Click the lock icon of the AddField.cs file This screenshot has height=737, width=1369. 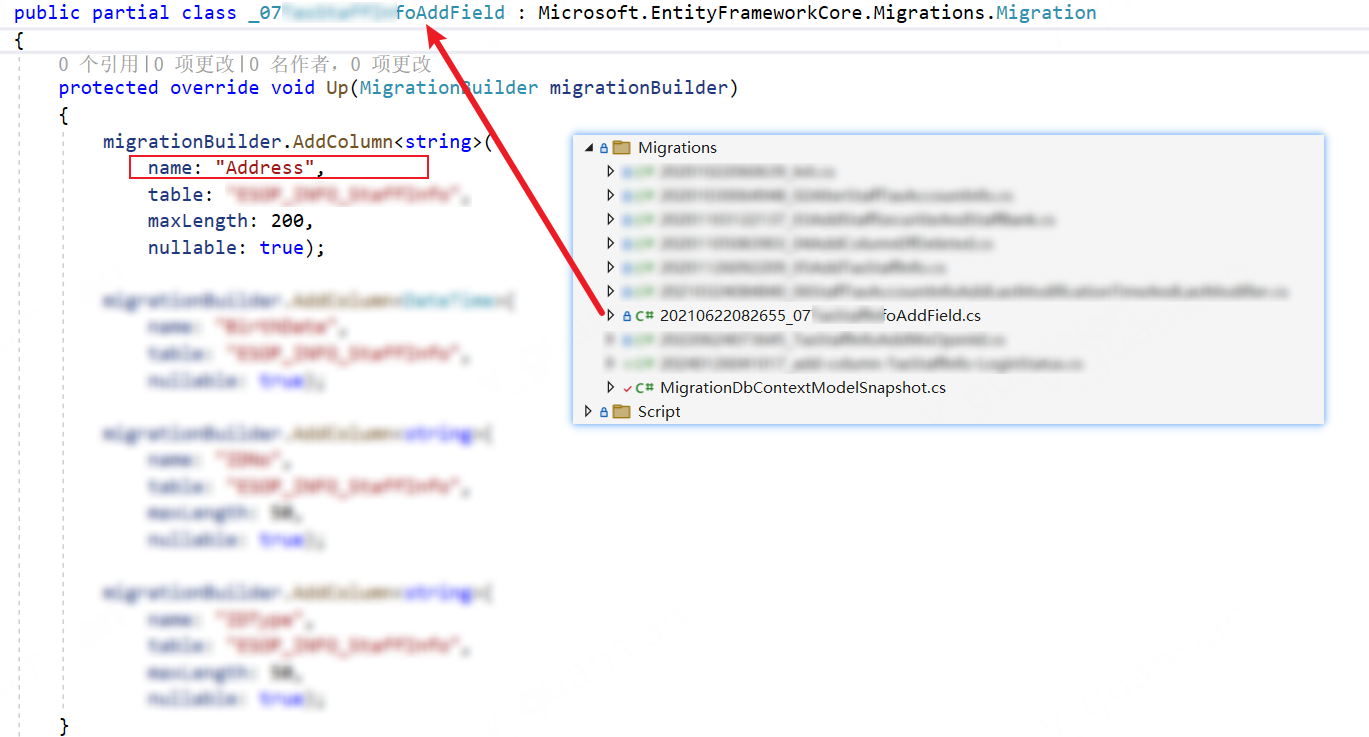click(627, 316)
